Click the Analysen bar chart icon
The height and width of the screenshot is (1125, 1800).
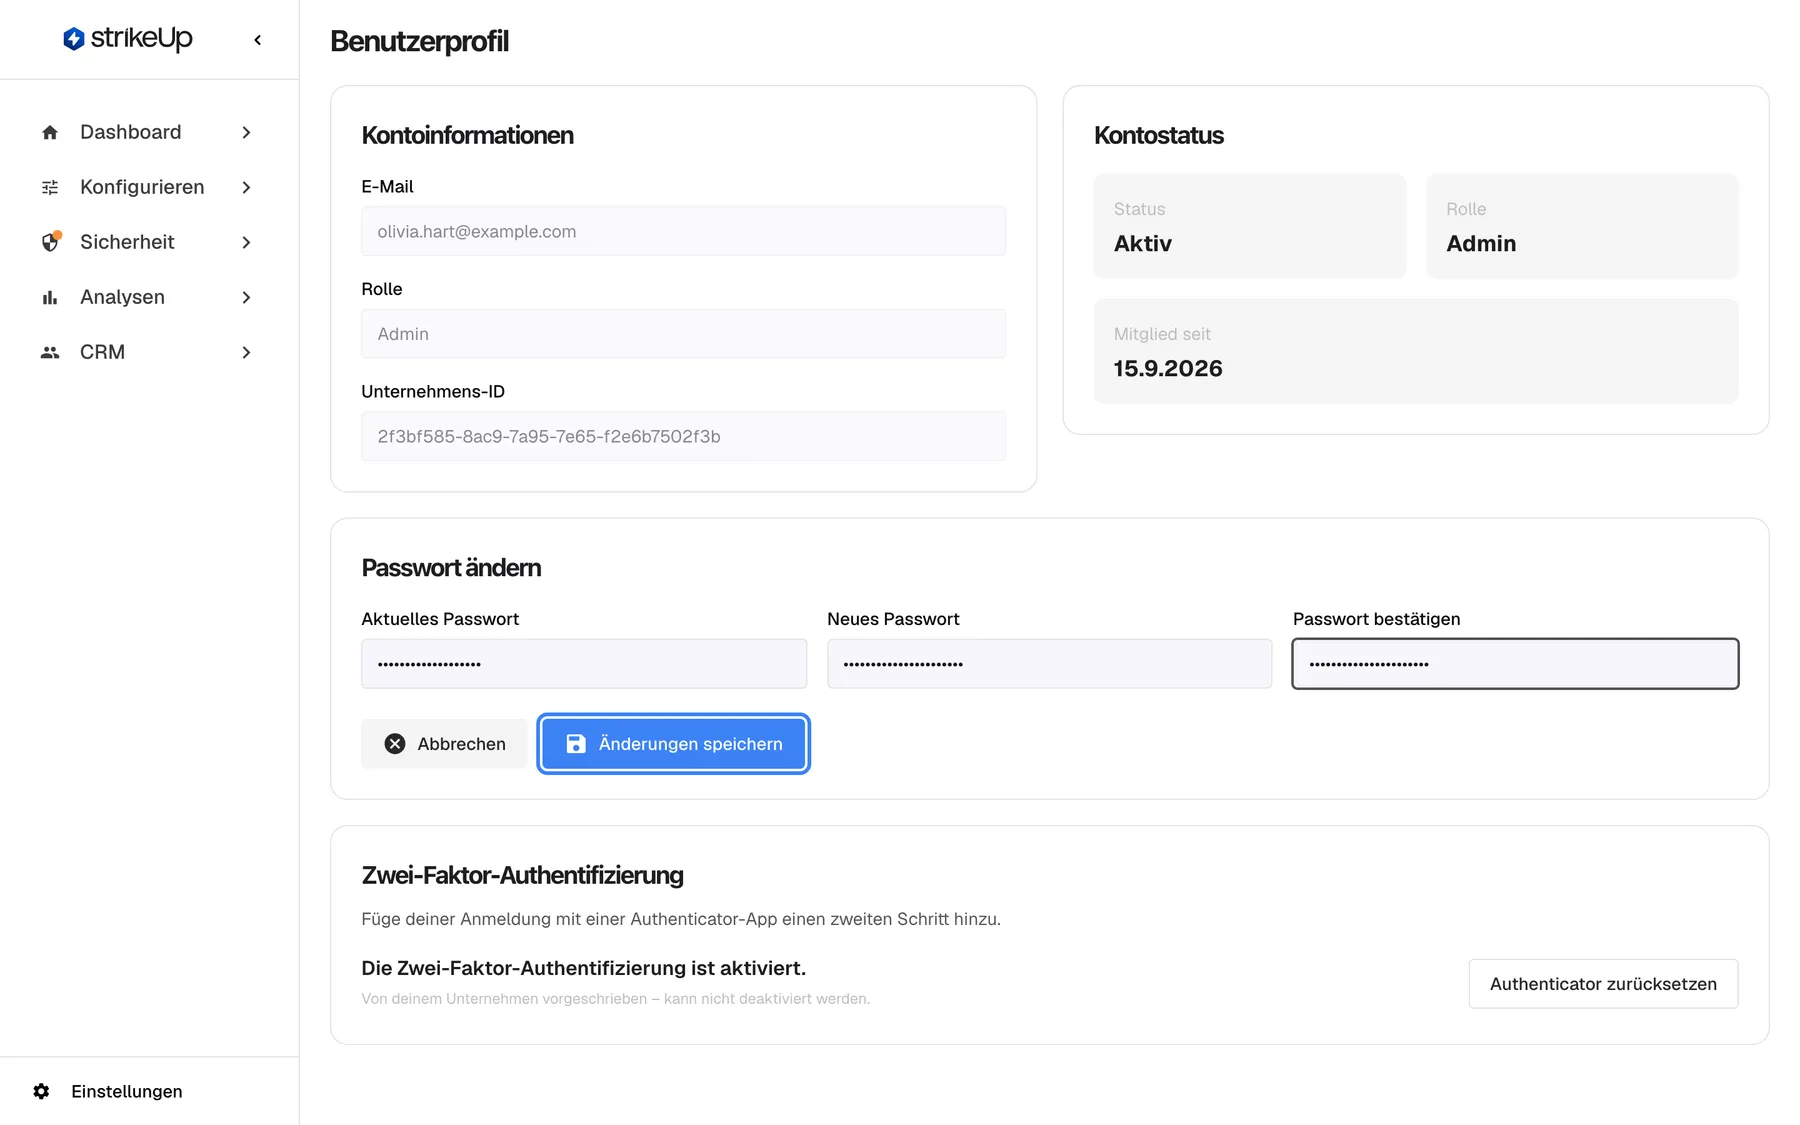[x=50, y=297]
